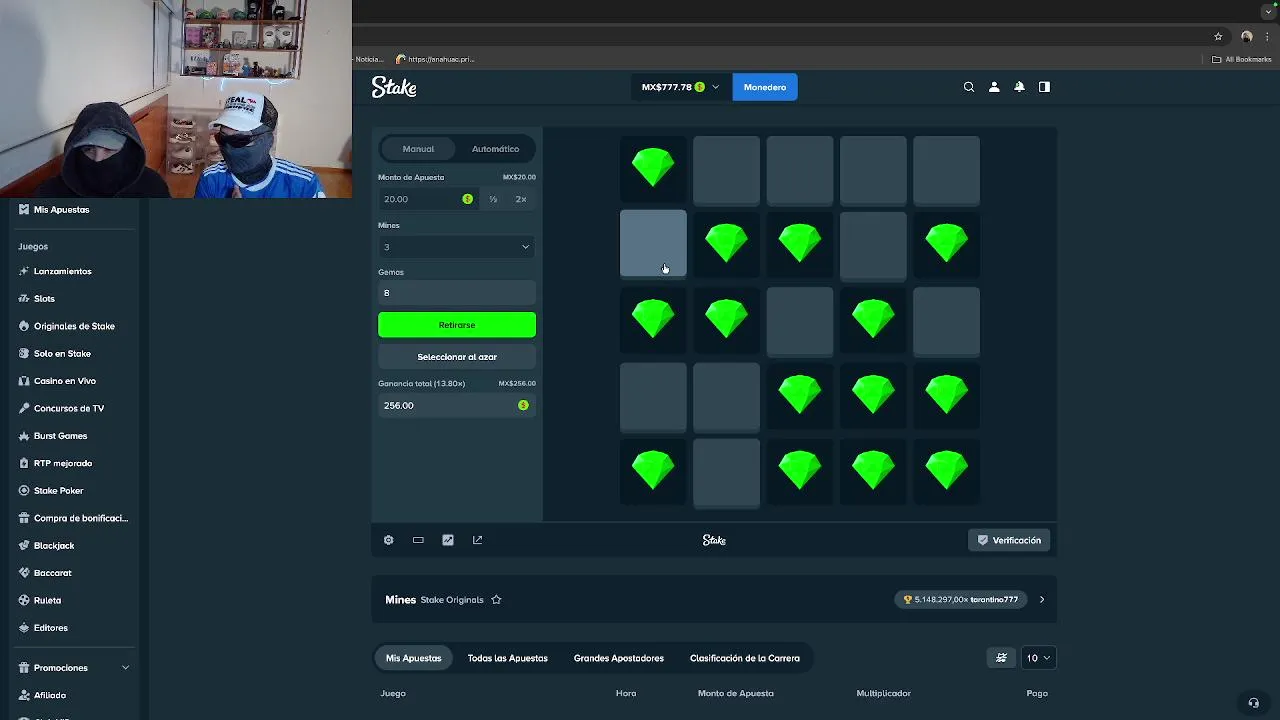
Task: Enable theatre mode icon below the board
Action: pos(418,540)
